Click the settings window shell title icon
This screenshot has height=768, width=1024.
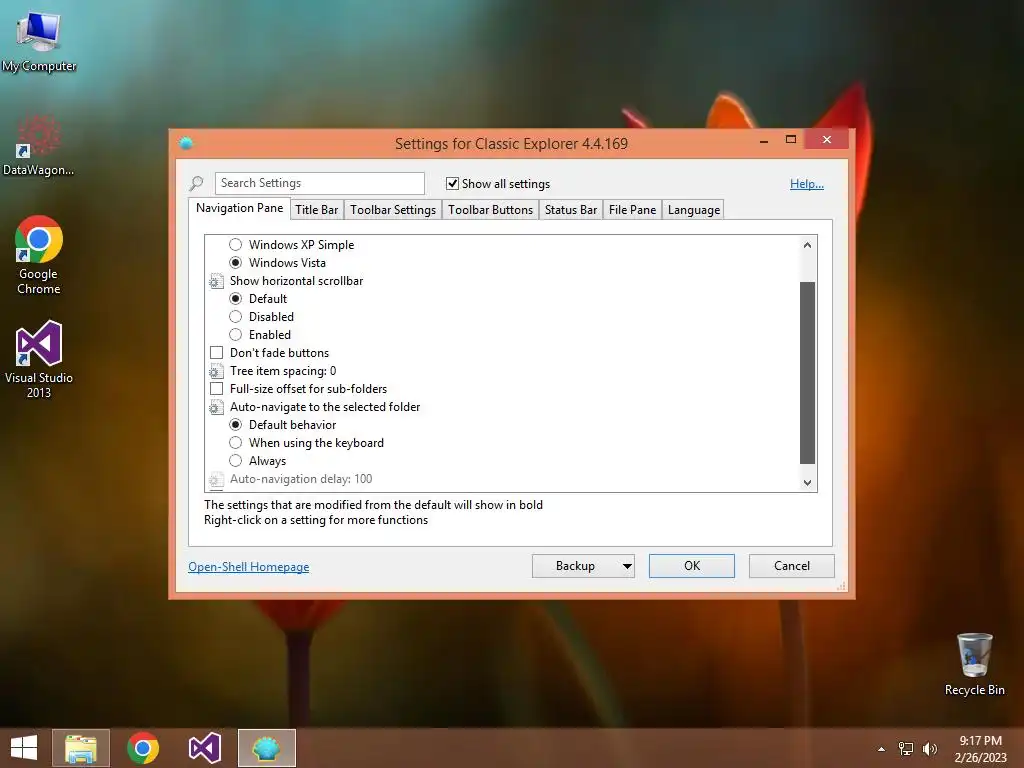(x=186, y=143)
